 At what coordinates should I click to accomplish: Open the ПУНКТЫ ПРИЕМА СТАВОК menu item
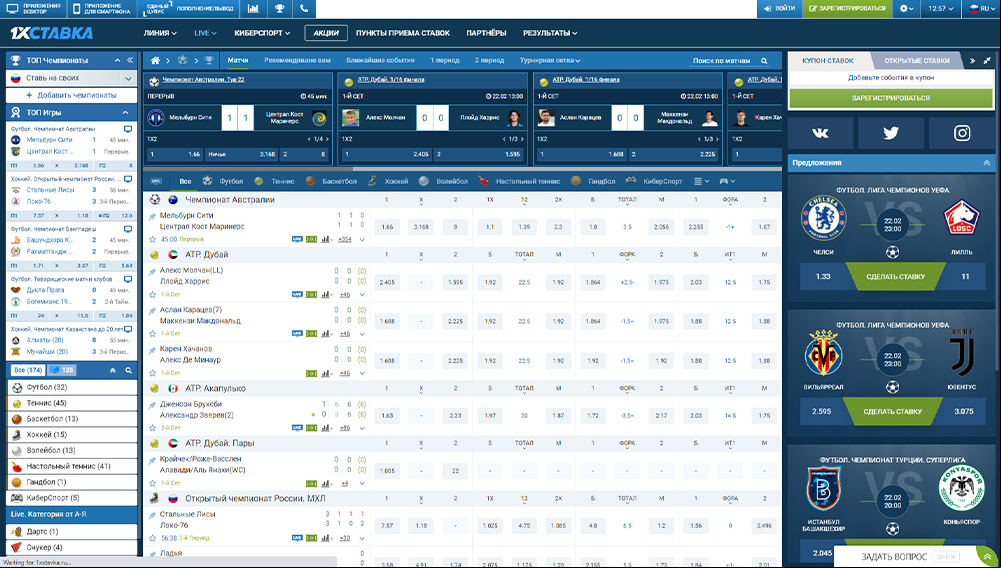click(403, 33)
